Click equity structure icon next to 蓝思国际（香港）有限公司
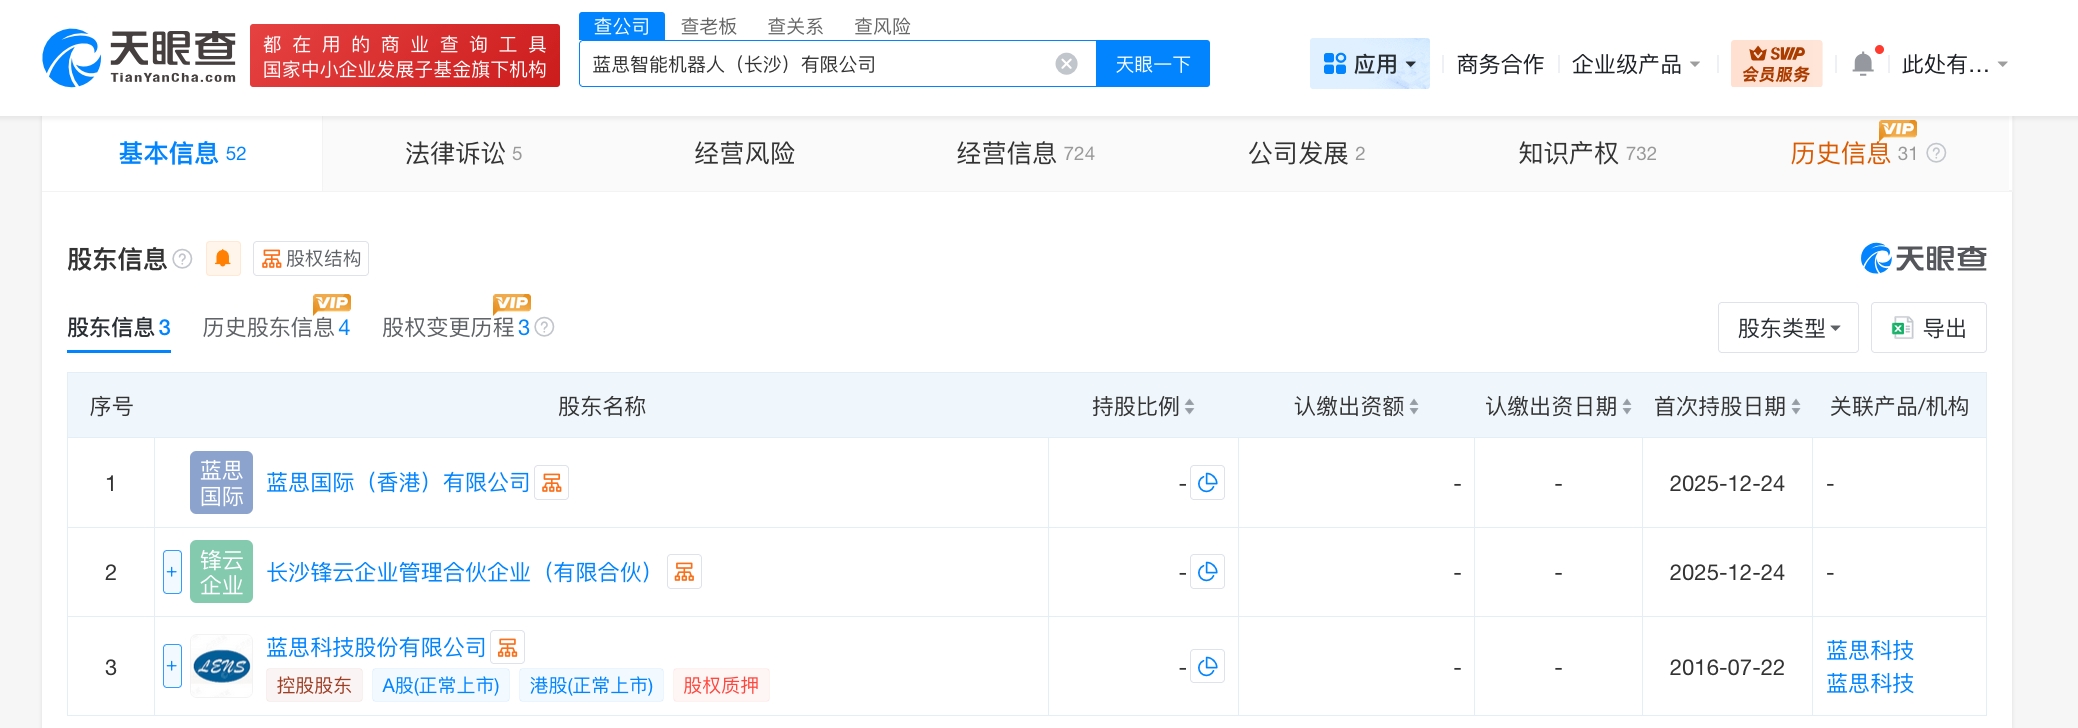The height and width of the screenshot is (728, 2078). pyautogui.click(x=552, y=483)
